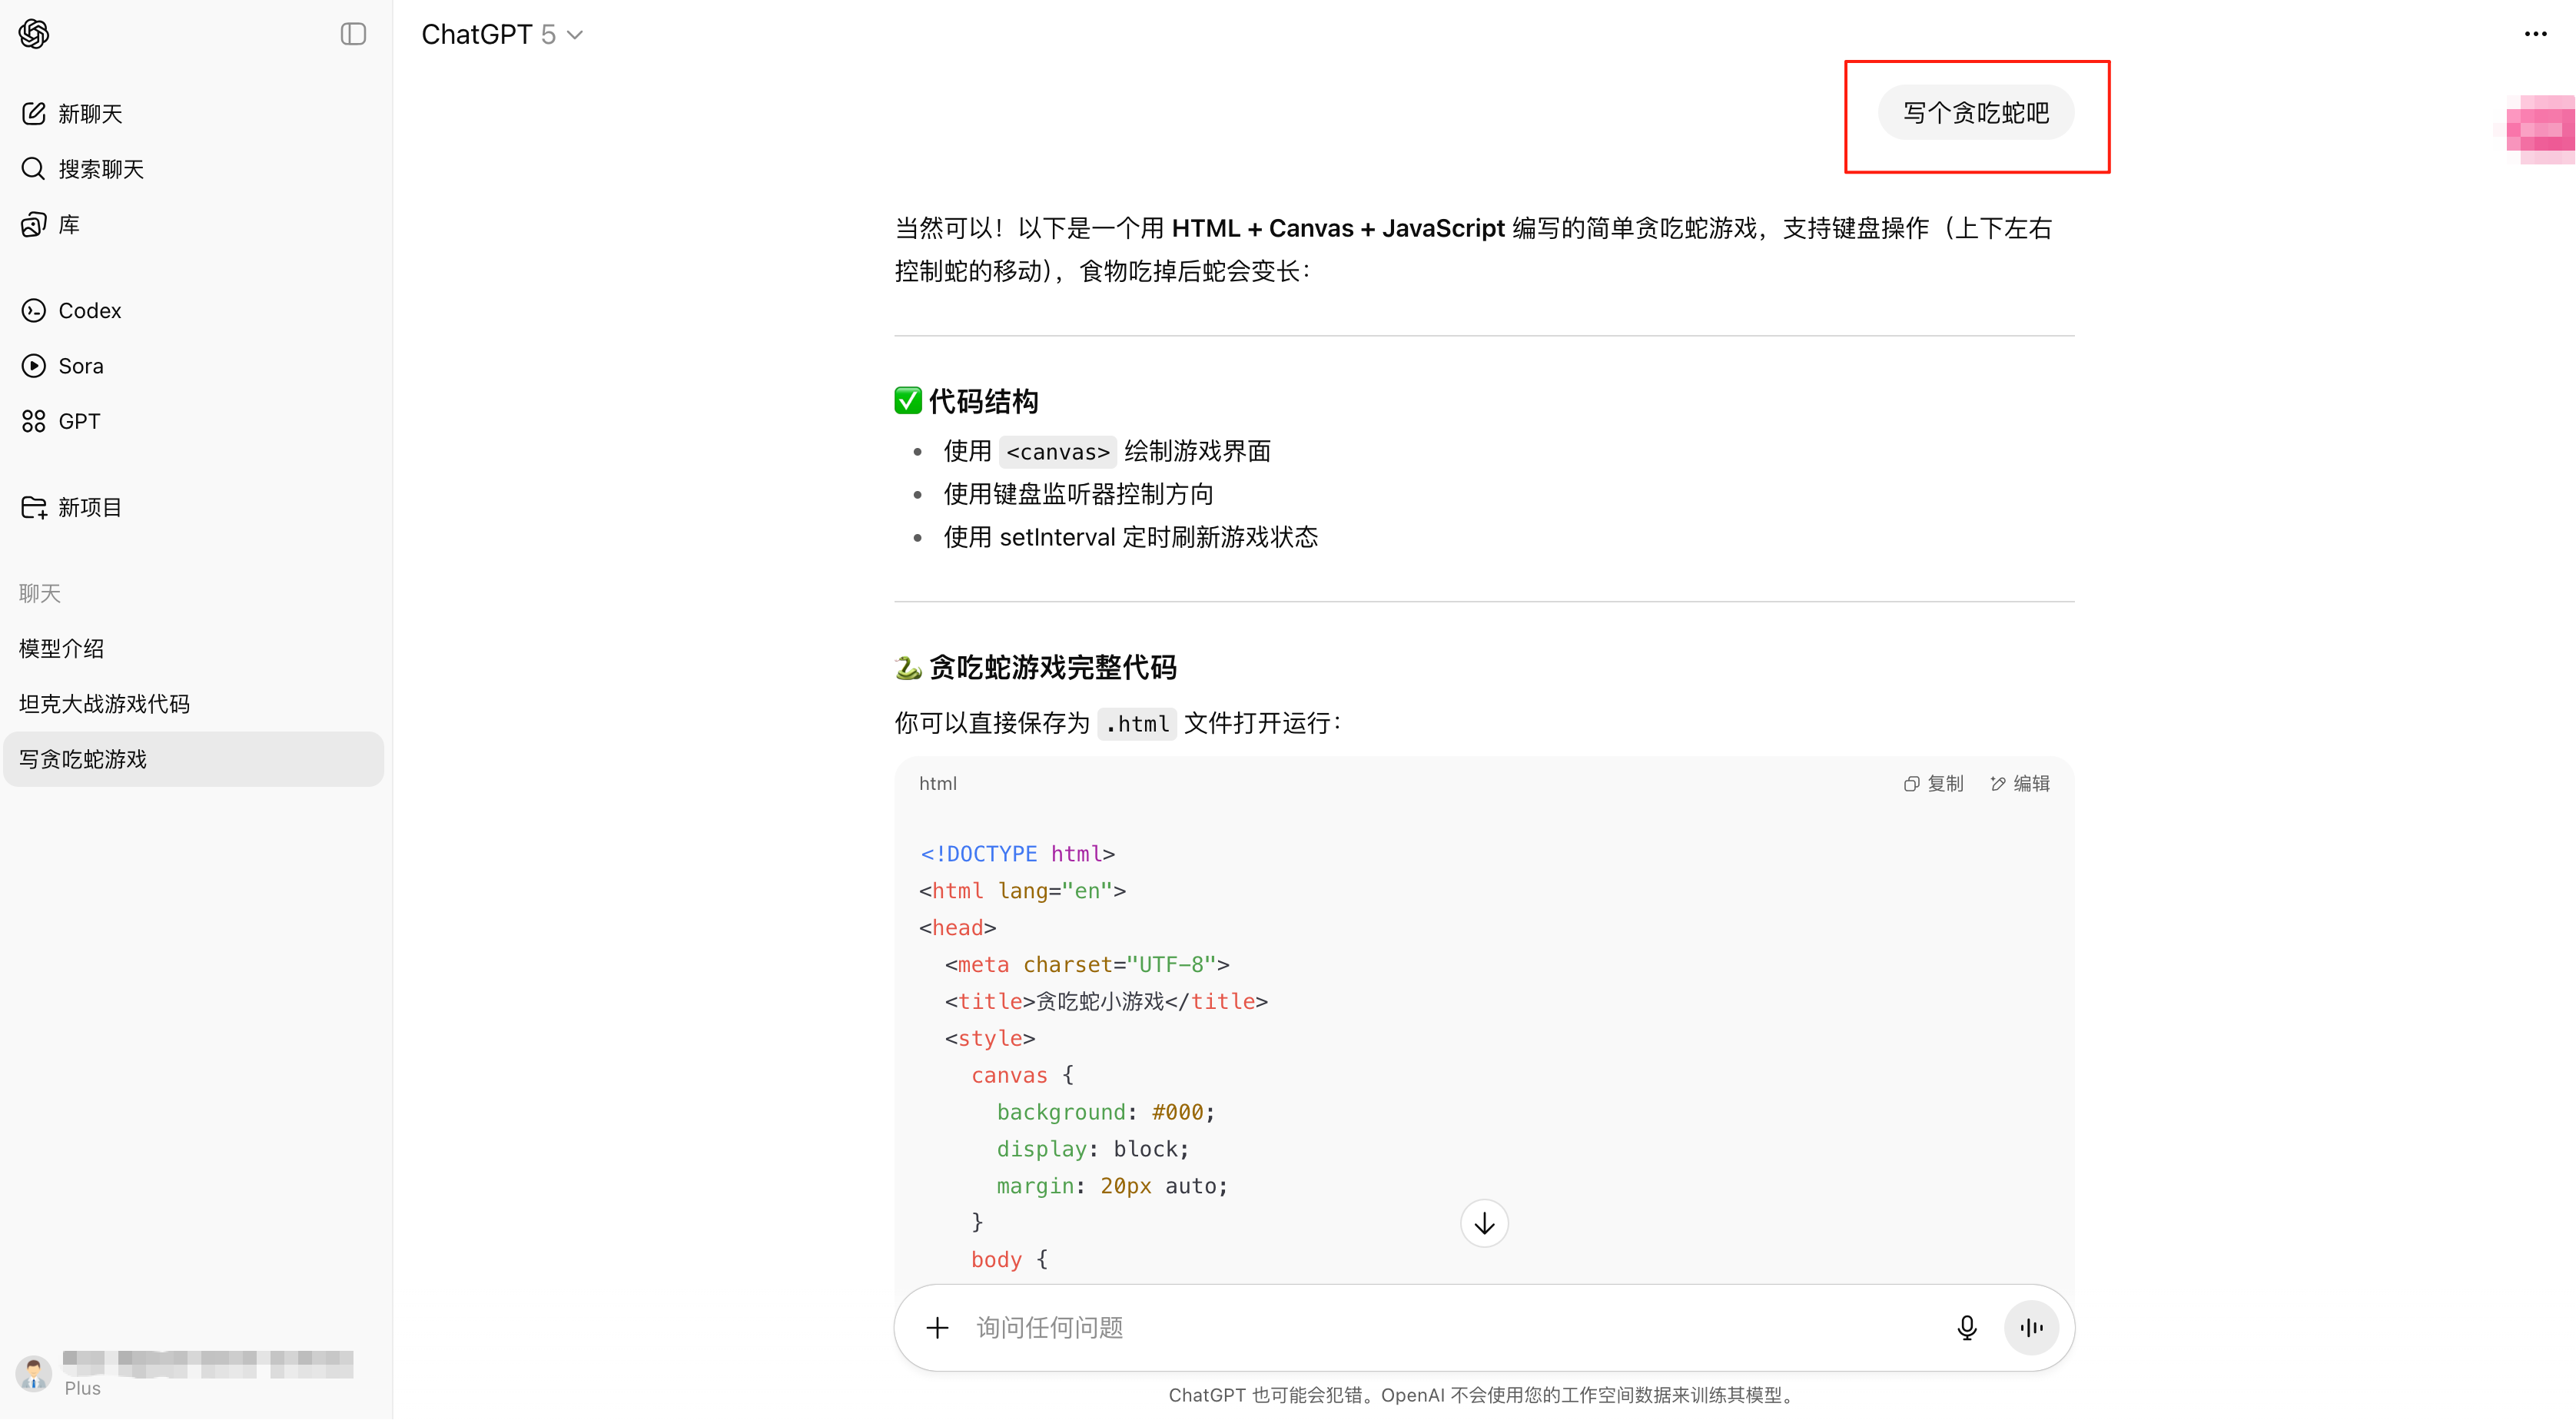Edit the code block via 编辑
Viewport: 2576px width, 1420px height.
coord(2019,783)
